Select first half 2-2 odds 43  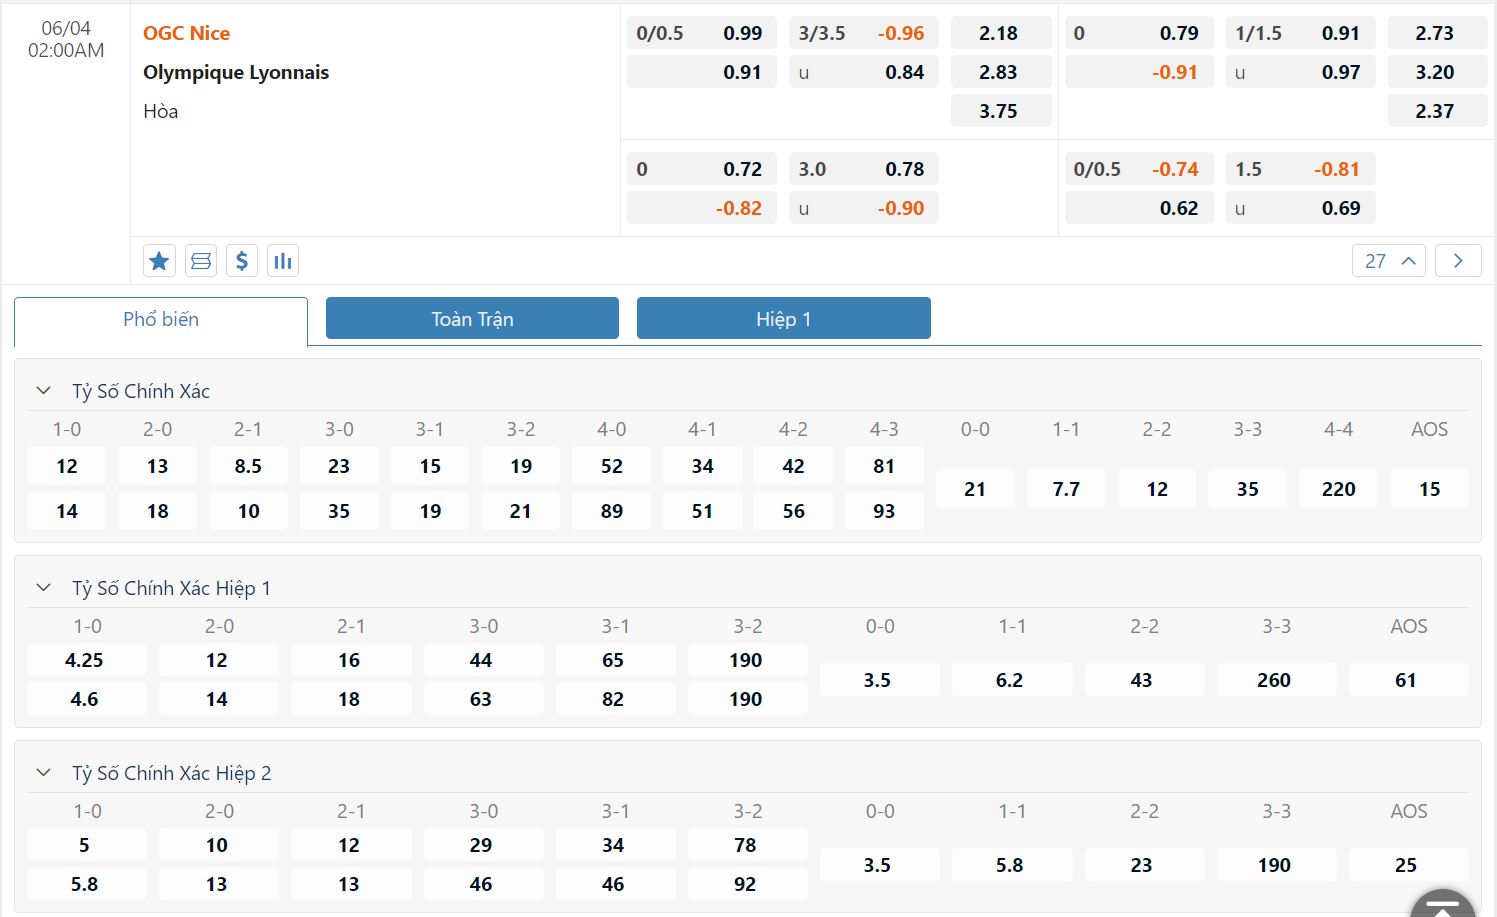(1144, 680)
